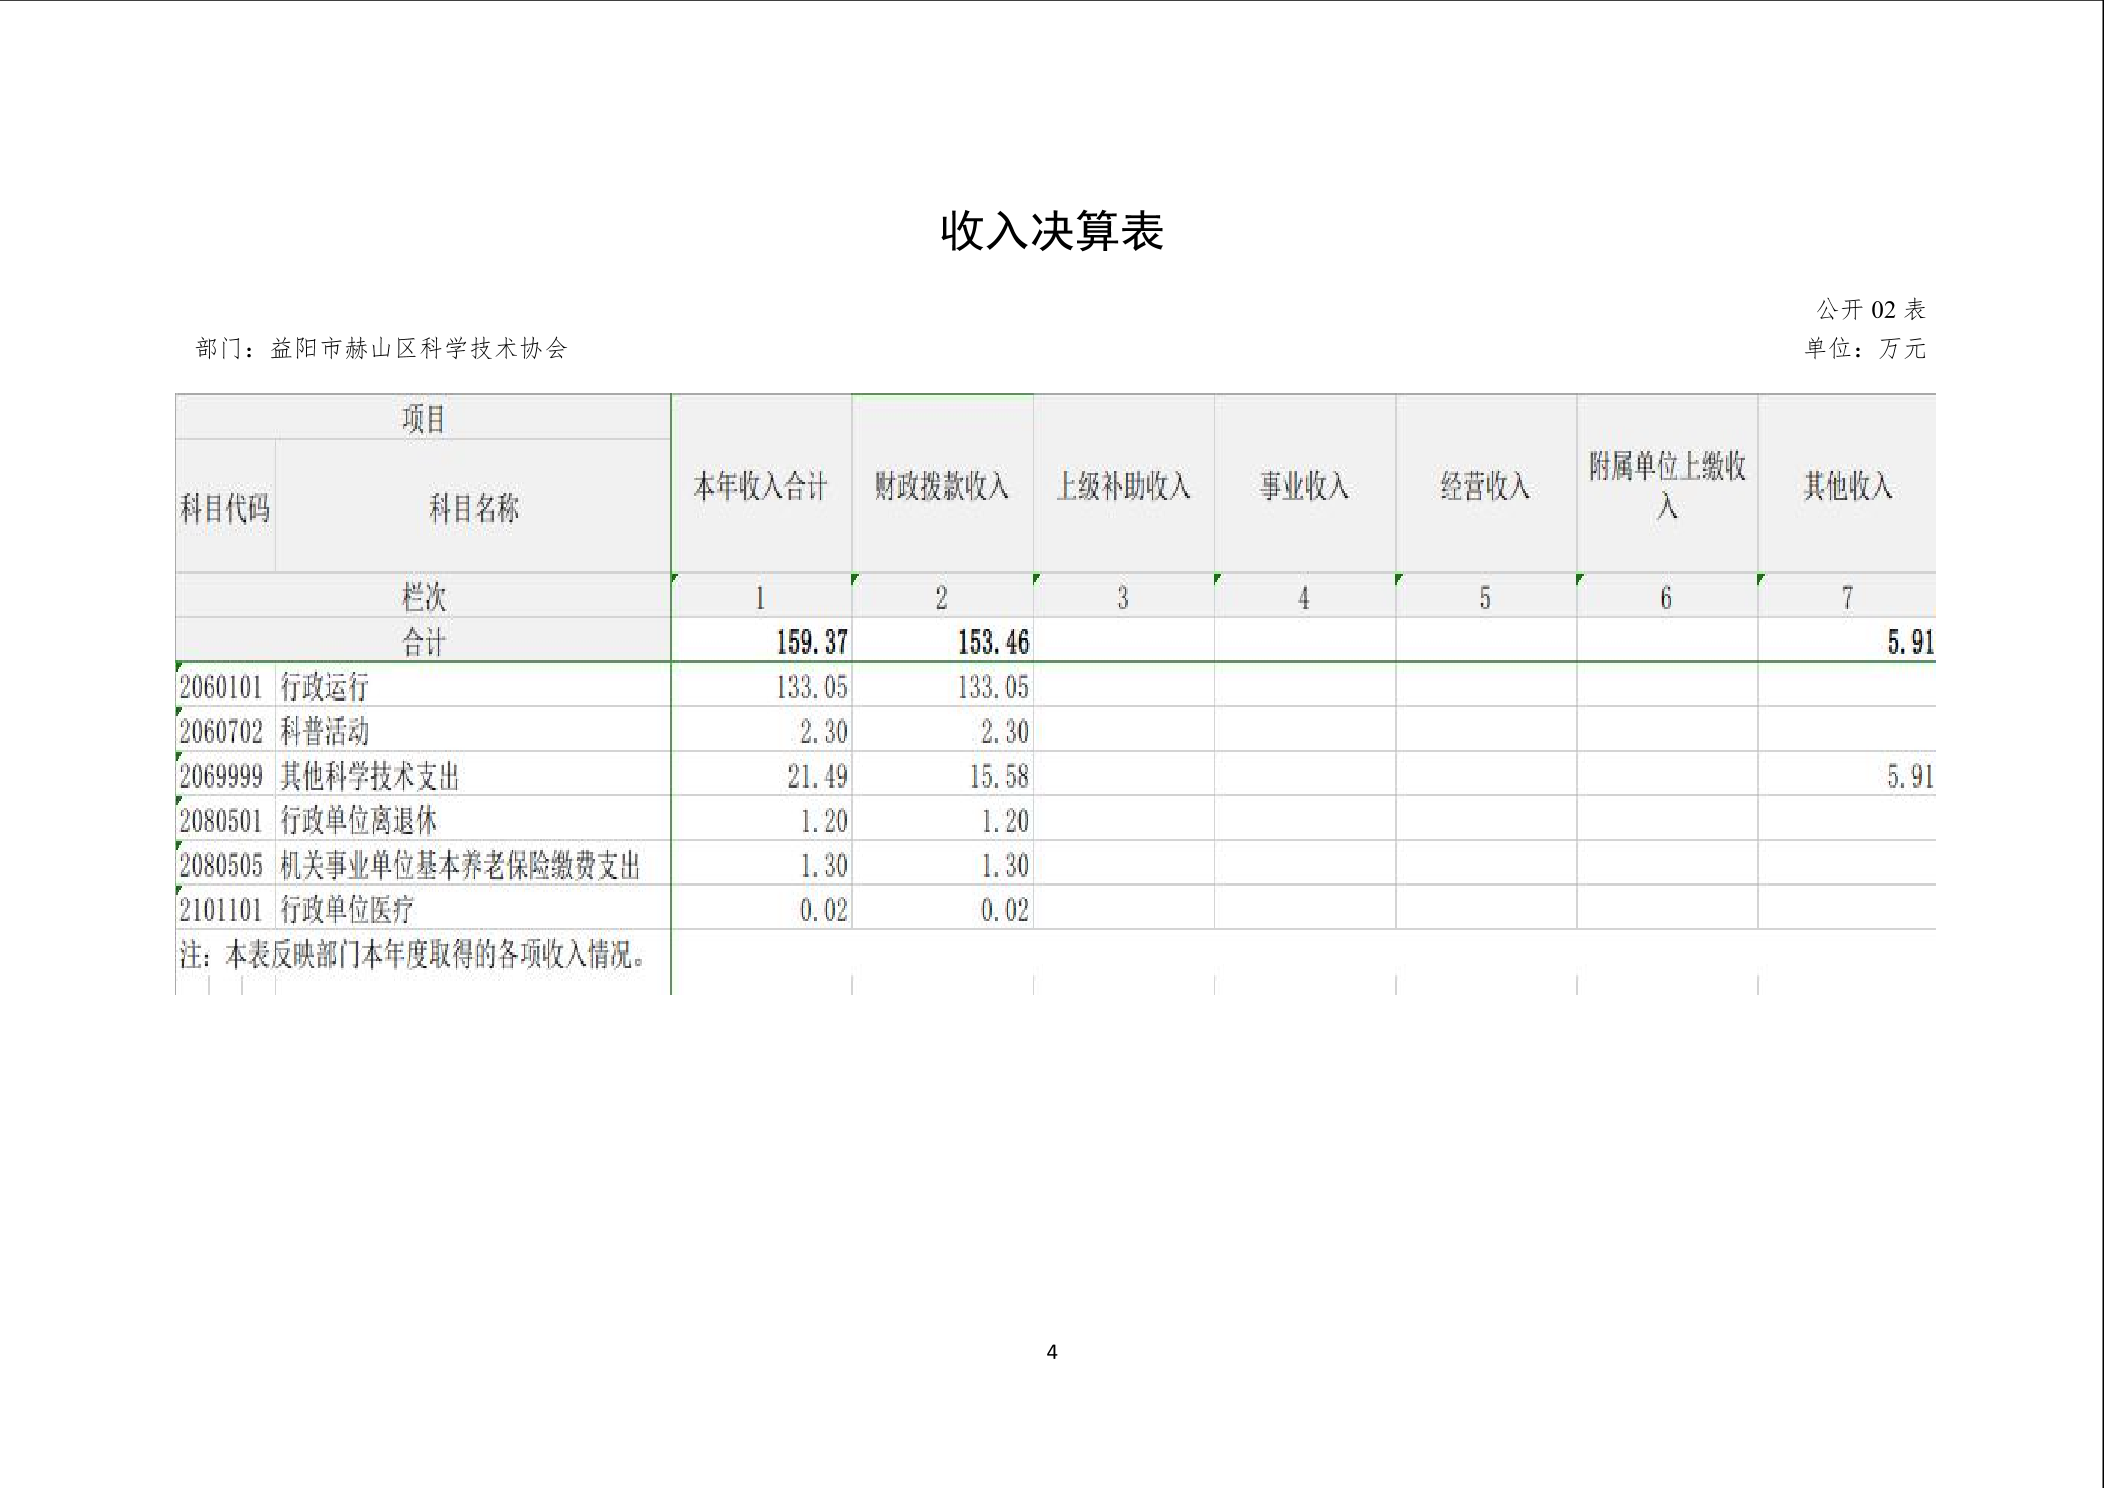2104x1488 pixels.
Task: Click the 5.91 value in 合计 row
Action: coord(1909,642)
